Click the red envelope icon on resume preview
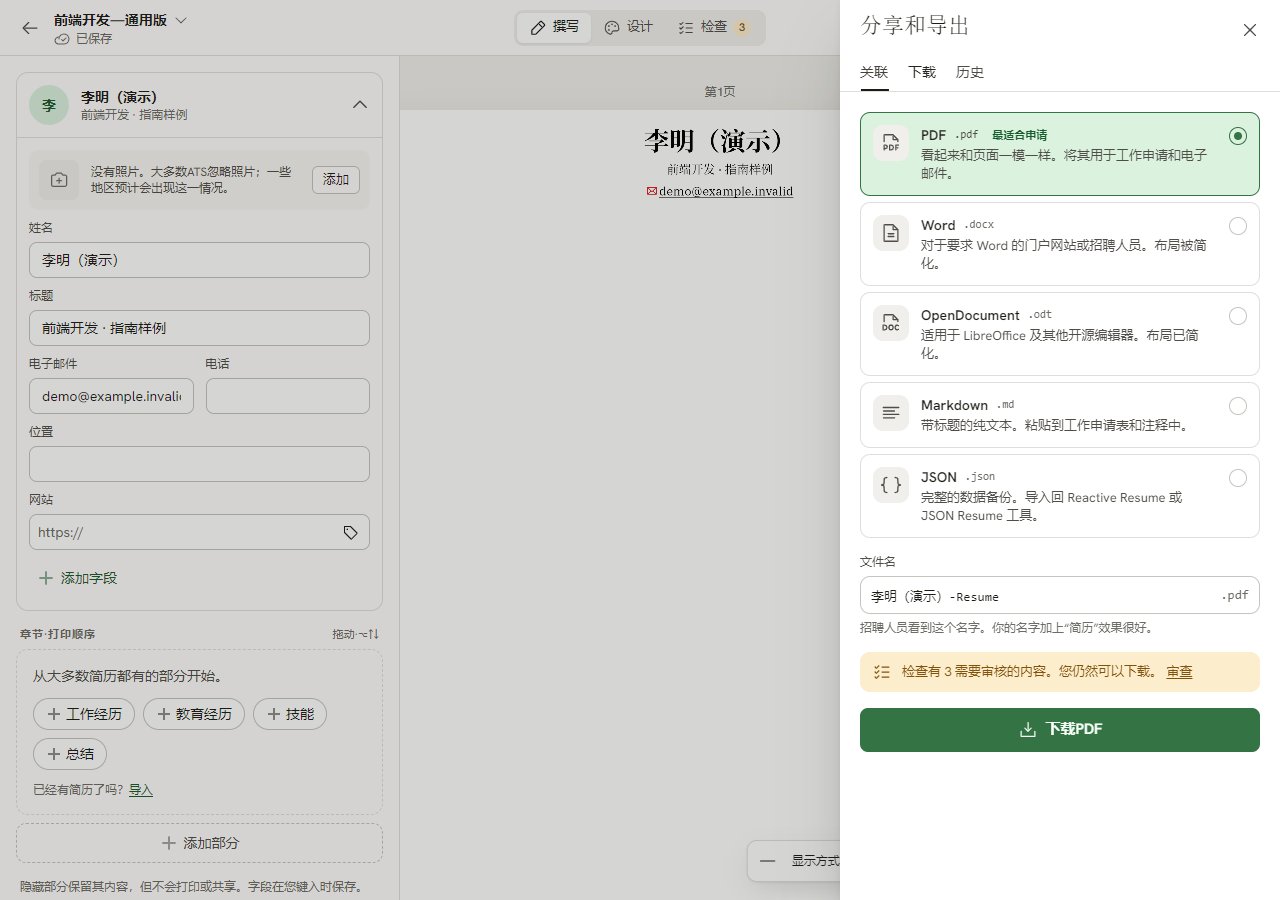 (x=652, y=191)
